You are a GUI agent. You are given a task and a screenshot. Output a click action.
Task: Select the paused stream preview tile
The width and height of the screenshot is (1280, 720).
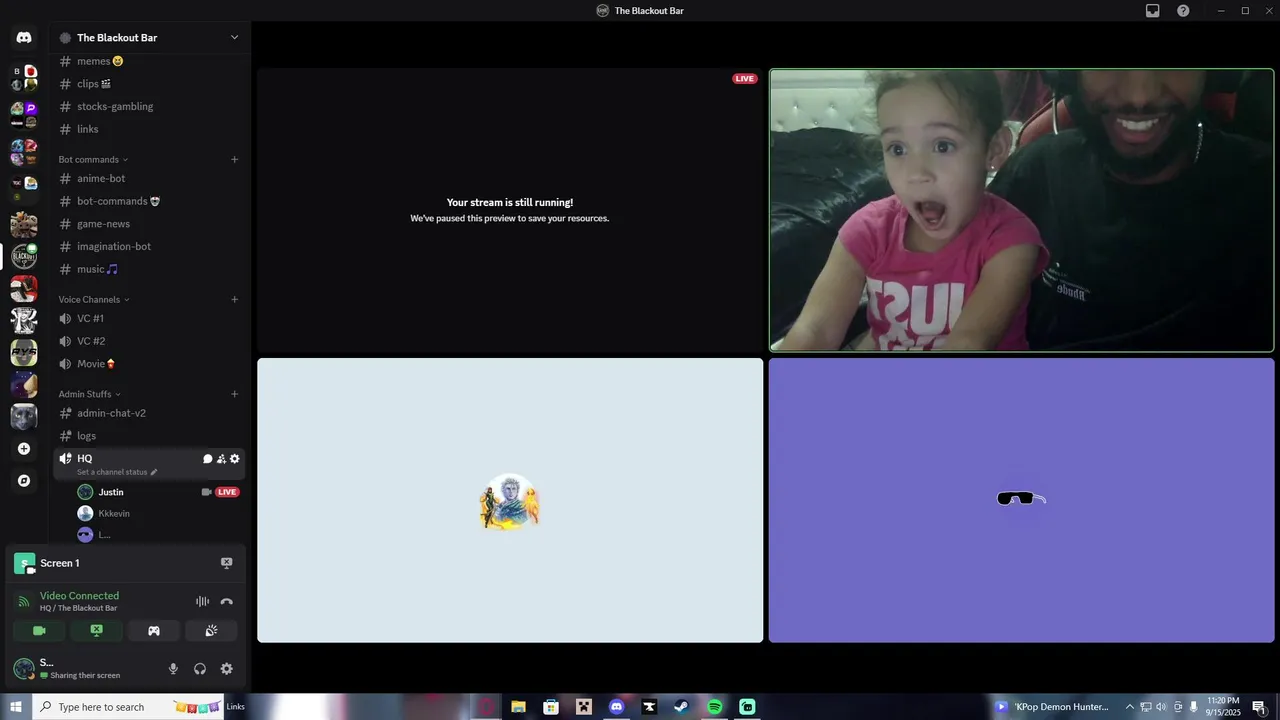click(510, 210)
